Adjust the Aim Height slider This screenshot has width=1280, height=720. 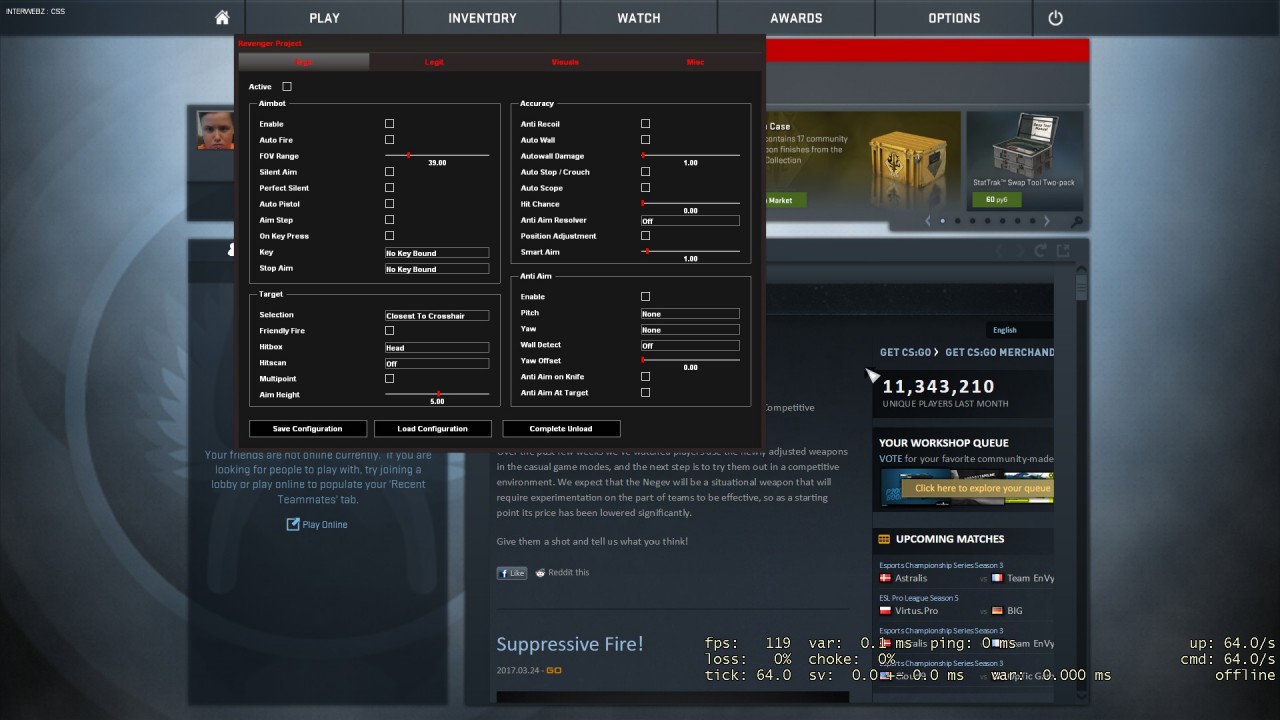click(x=437, y=394)
